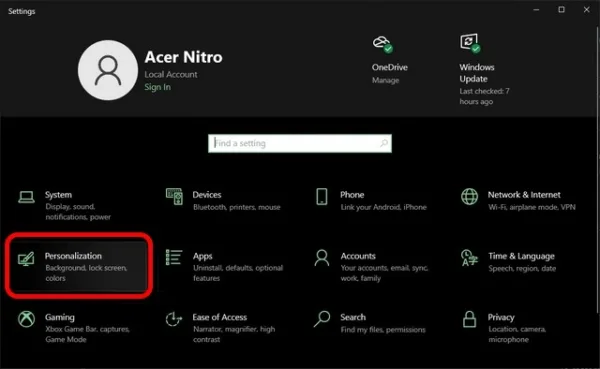This screenshot has height=369, width=600.
Task: Open System settings title
Action: [x=58, y=195]
